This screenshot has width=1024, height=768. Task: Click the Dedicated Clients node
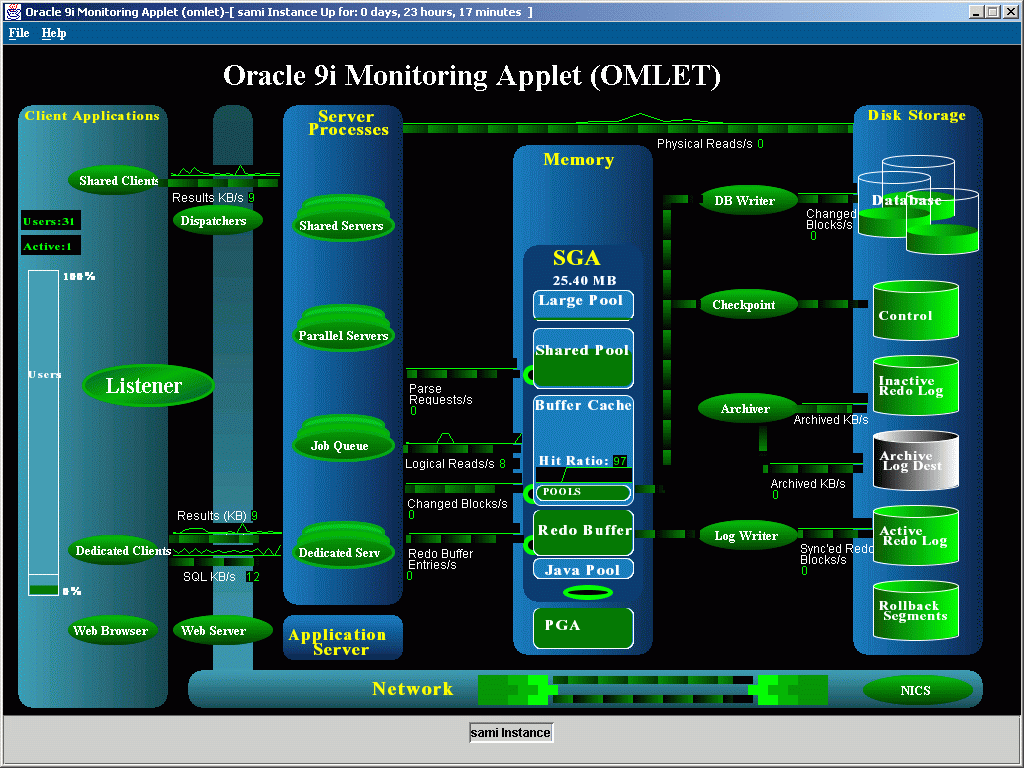(x=119, y=551)
